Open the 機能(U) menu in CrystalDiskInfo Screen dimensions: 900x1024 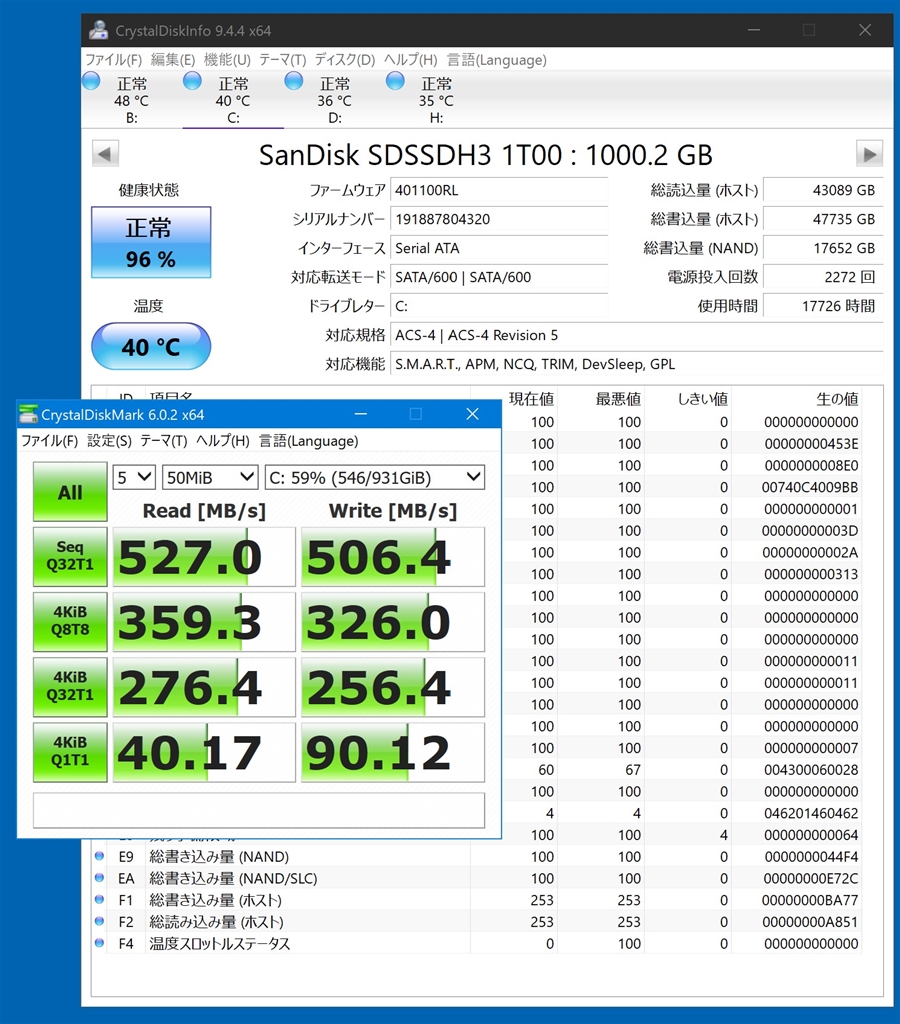tap(227, 60)
